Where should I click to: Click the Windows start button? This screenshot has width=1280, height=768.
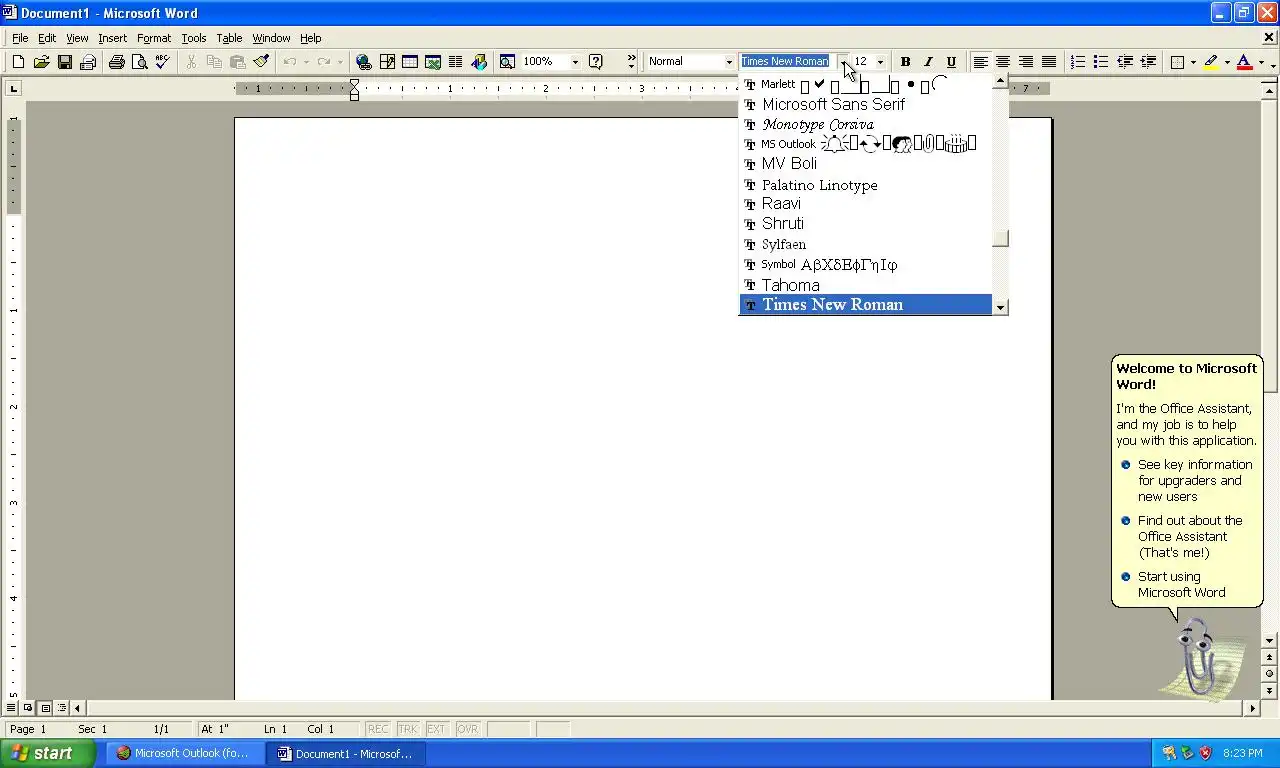[x=48, y=753]
